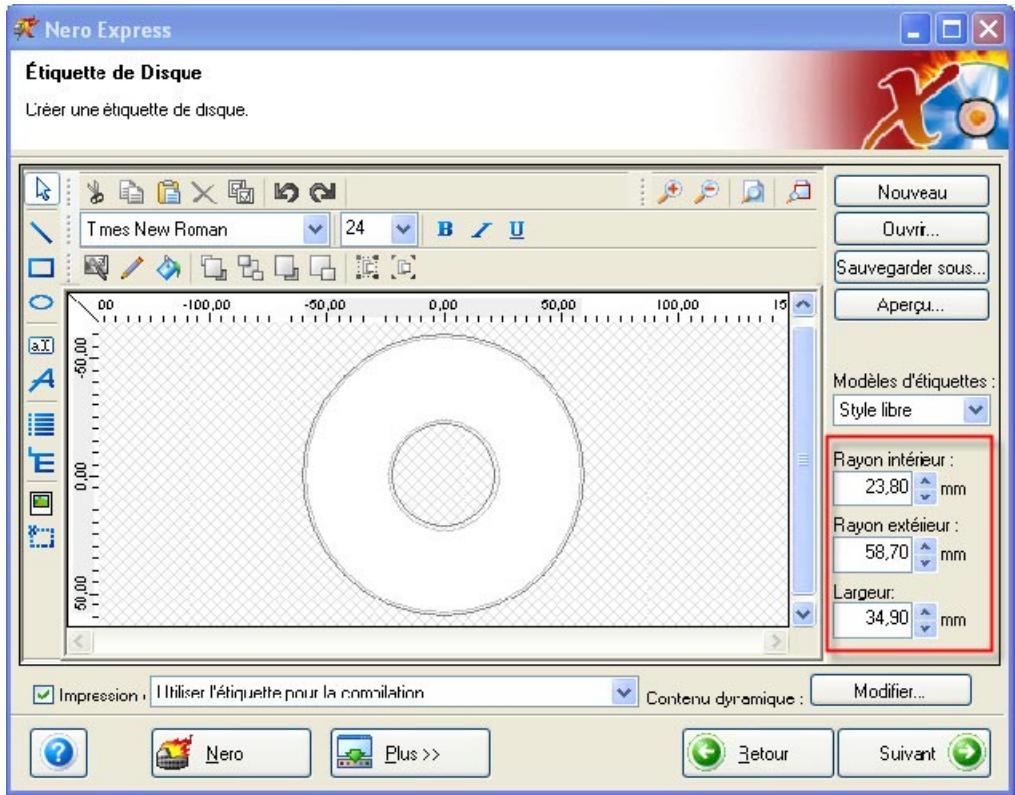
Task: Toggle bold text formatting
Action: coord(445,229)
